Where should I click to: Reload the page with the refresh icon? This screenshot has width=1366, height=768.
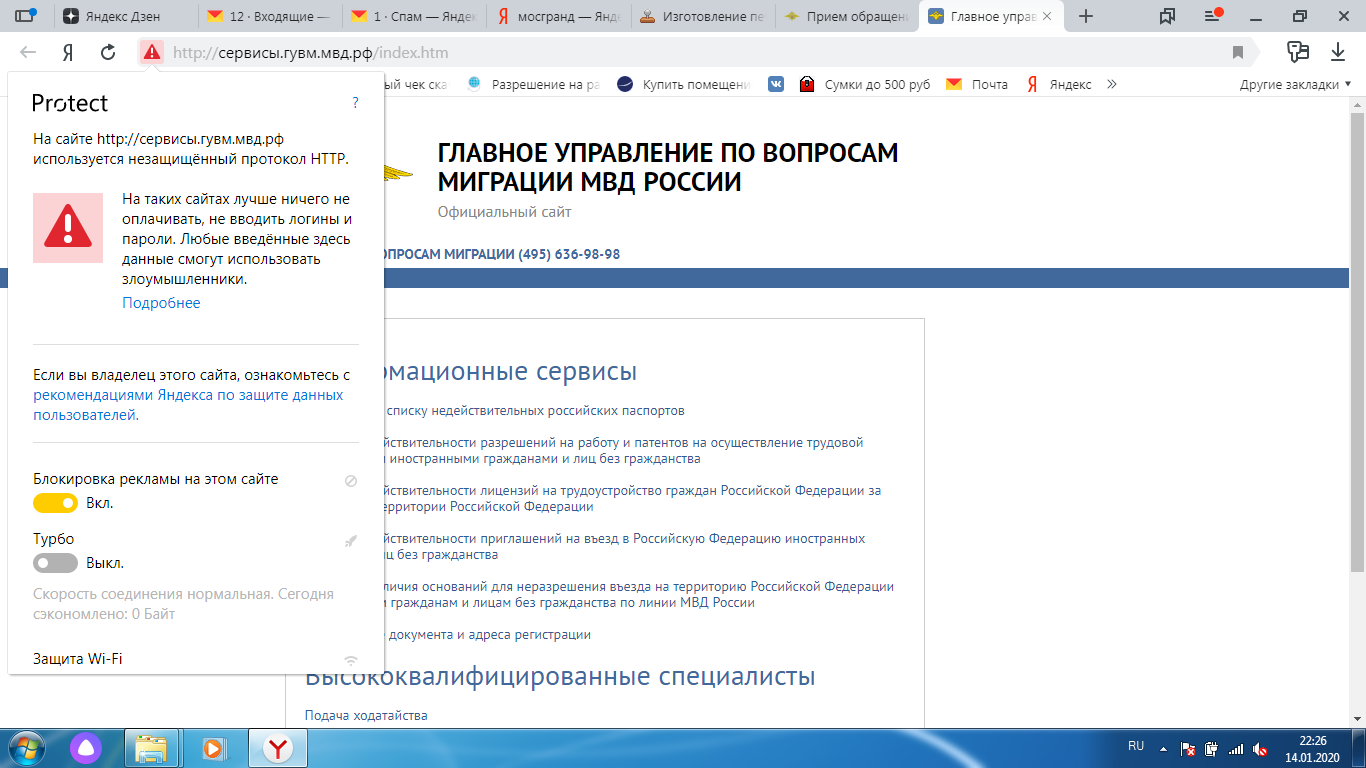tap(108, 52)
